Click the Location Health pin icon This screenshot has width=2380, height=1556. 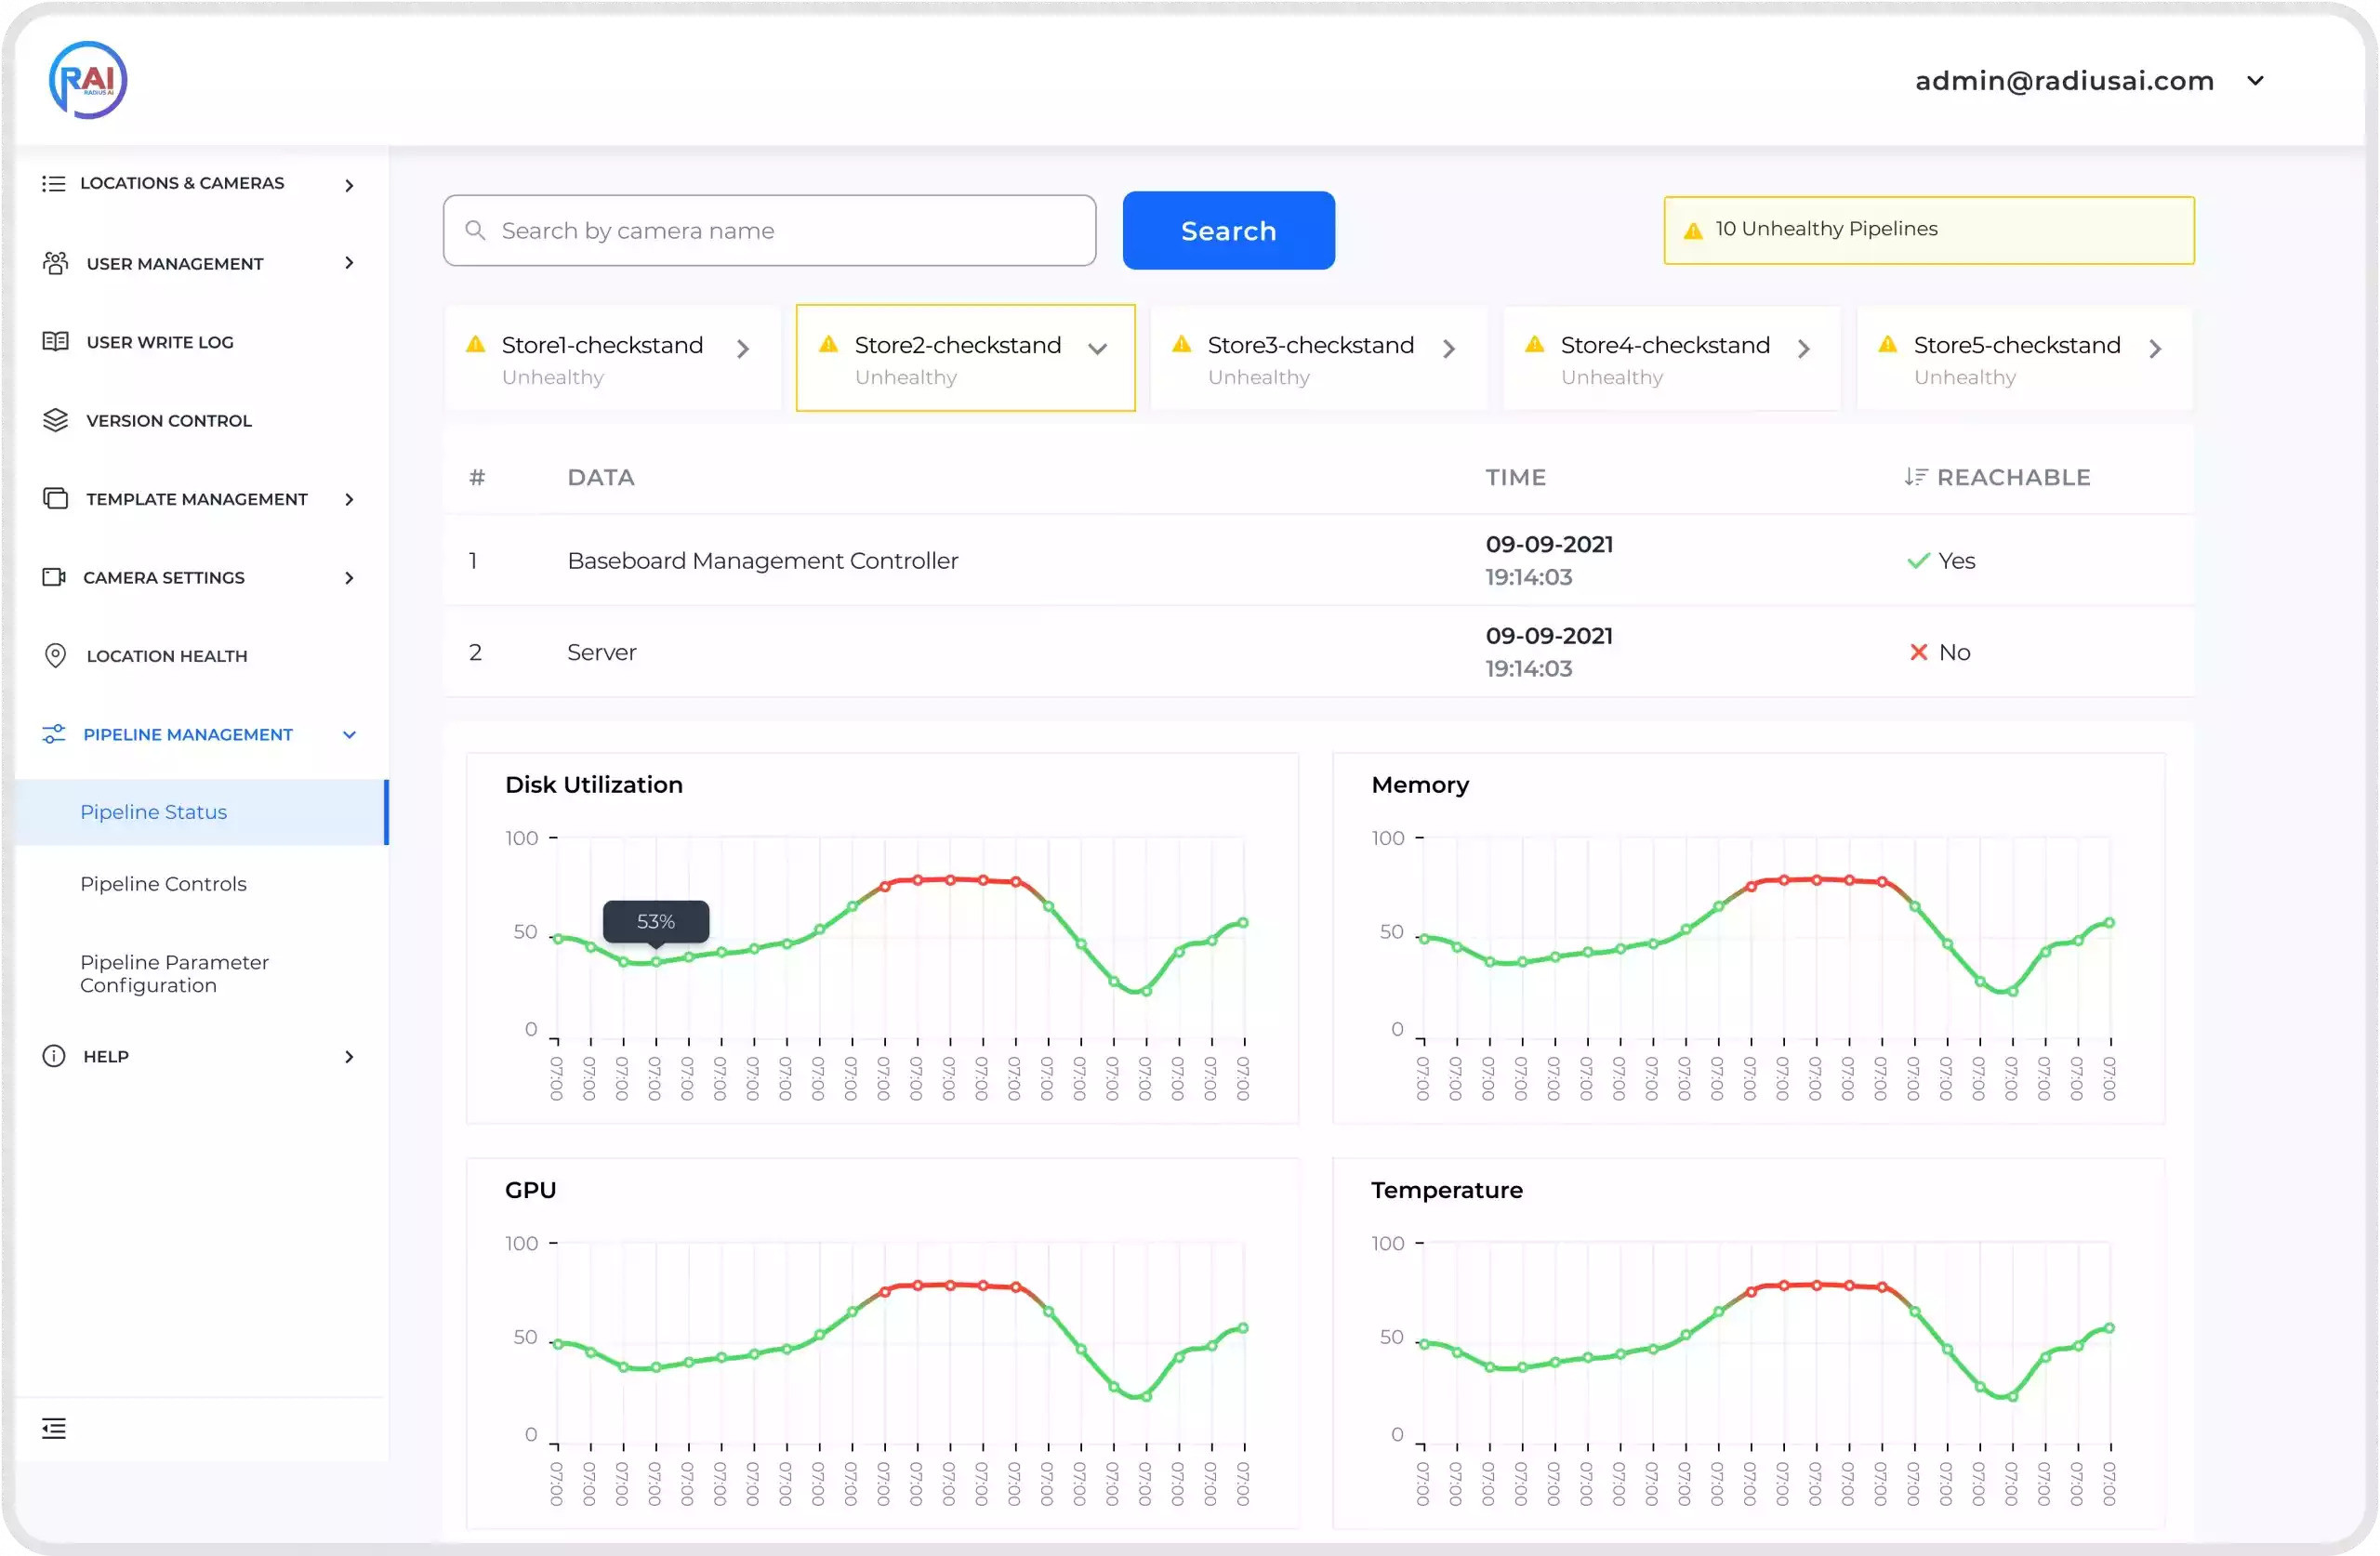(x=56, y=656)
